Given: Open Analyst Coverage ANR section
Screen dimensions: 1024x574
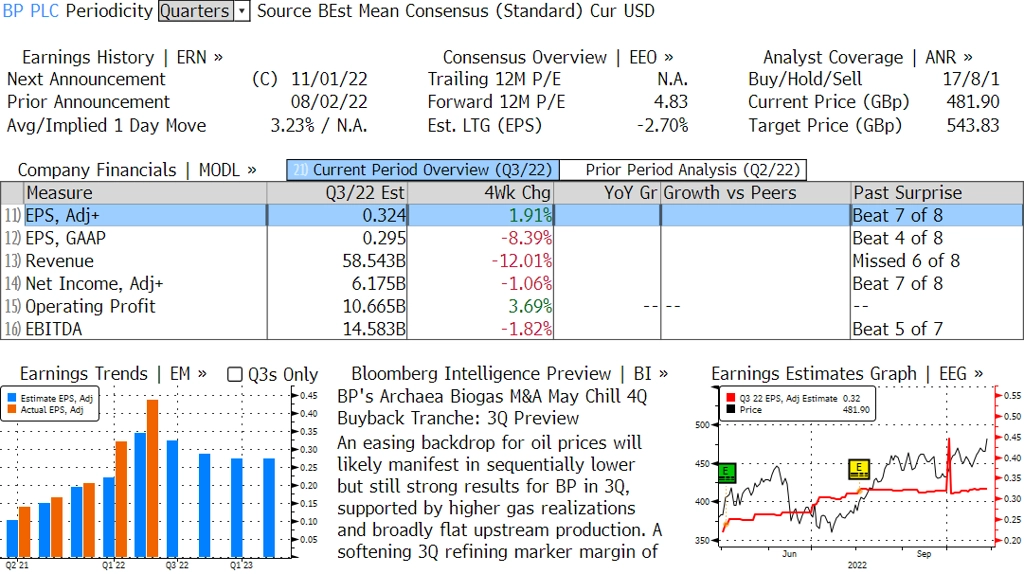Looking at the screenshot, I should (x=867, y=57).
